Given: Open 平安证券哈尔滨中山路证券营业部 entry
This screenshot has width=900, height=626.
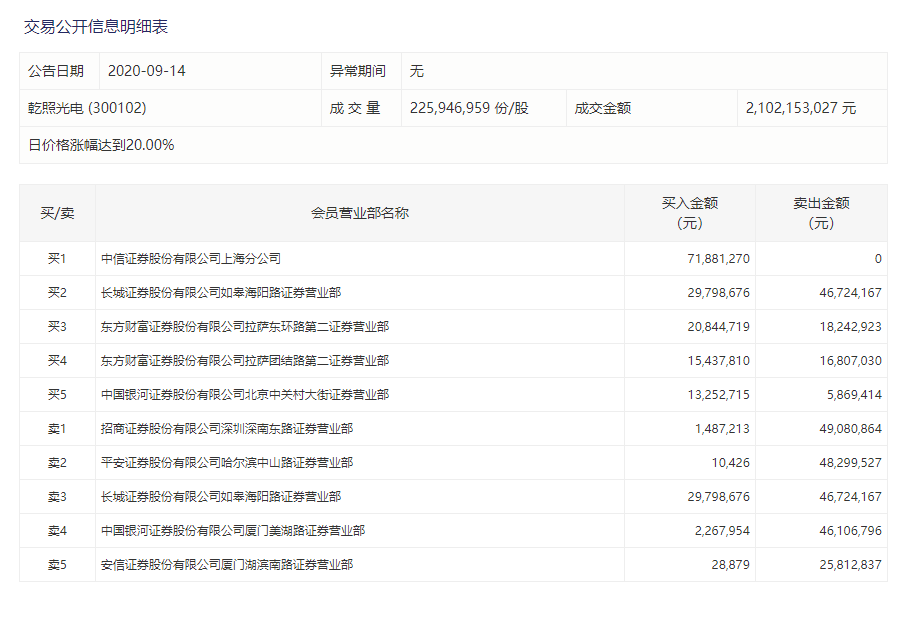Looking at the screenshot, I should [227, 463].
